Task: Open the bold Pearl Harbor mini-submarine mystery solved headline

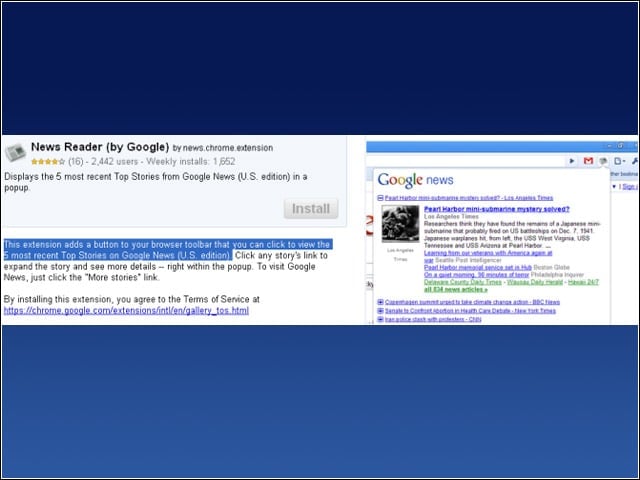Action: 496,209
